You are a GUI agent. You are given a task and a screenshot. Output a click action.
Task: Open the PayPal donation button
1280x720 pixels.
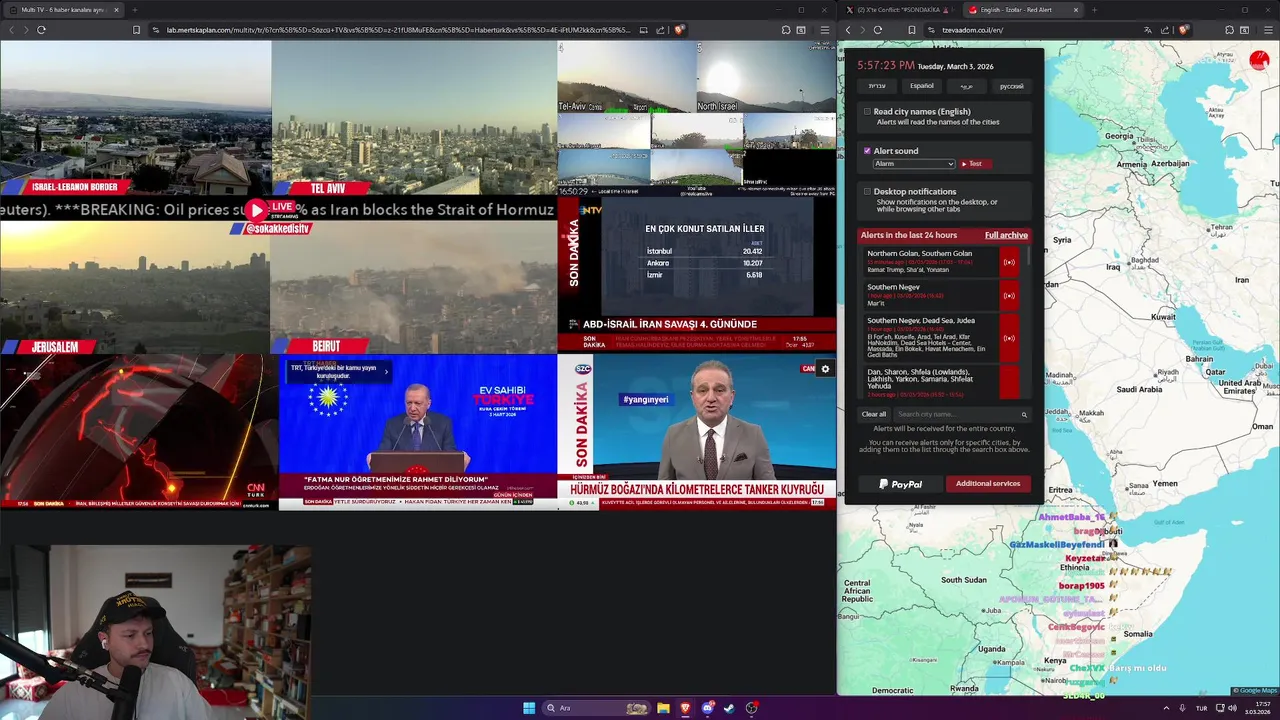click(x=900, y=484)
